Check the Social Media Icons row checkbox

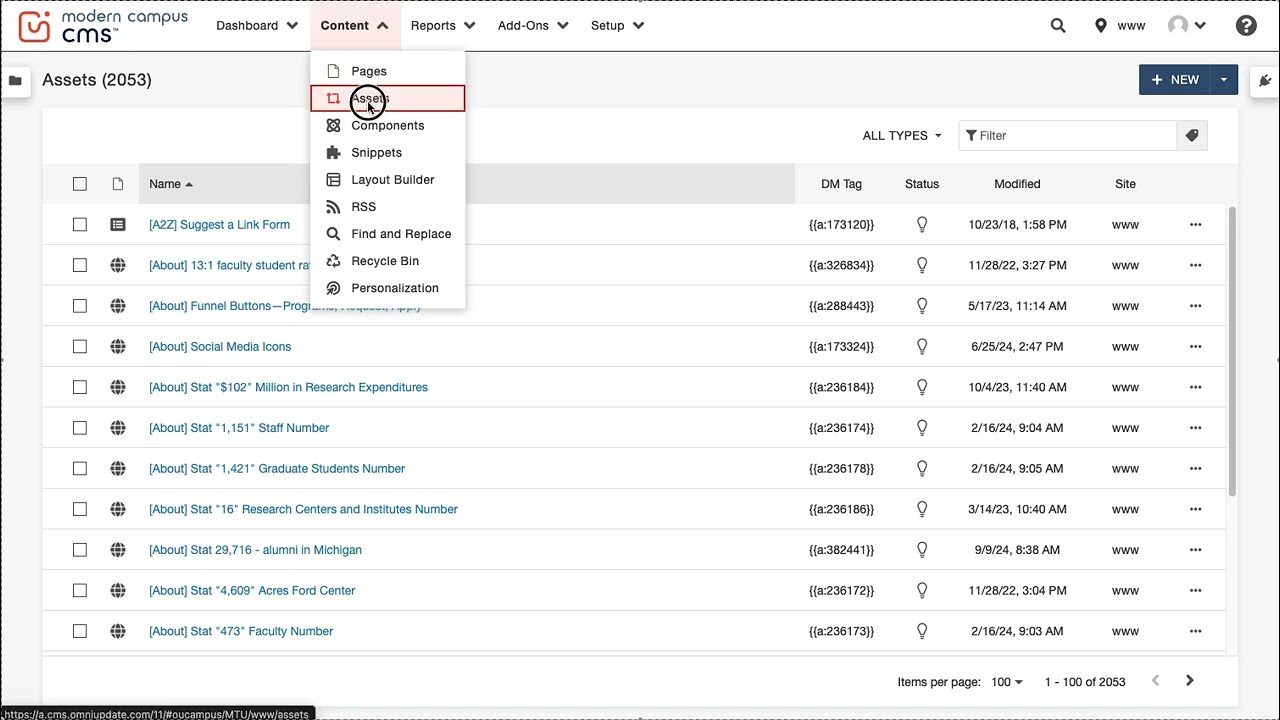[x=80, y=347]
